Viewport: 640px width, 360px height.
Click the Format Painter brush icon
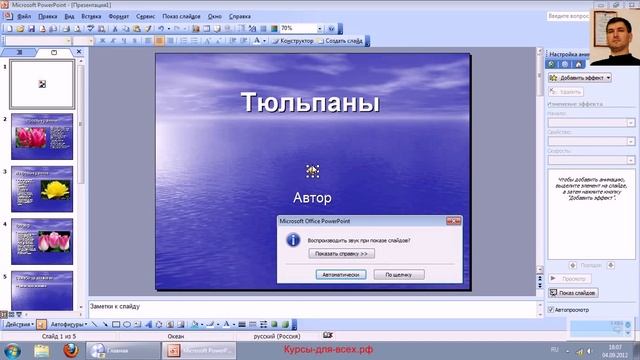(x=148, y=29)
